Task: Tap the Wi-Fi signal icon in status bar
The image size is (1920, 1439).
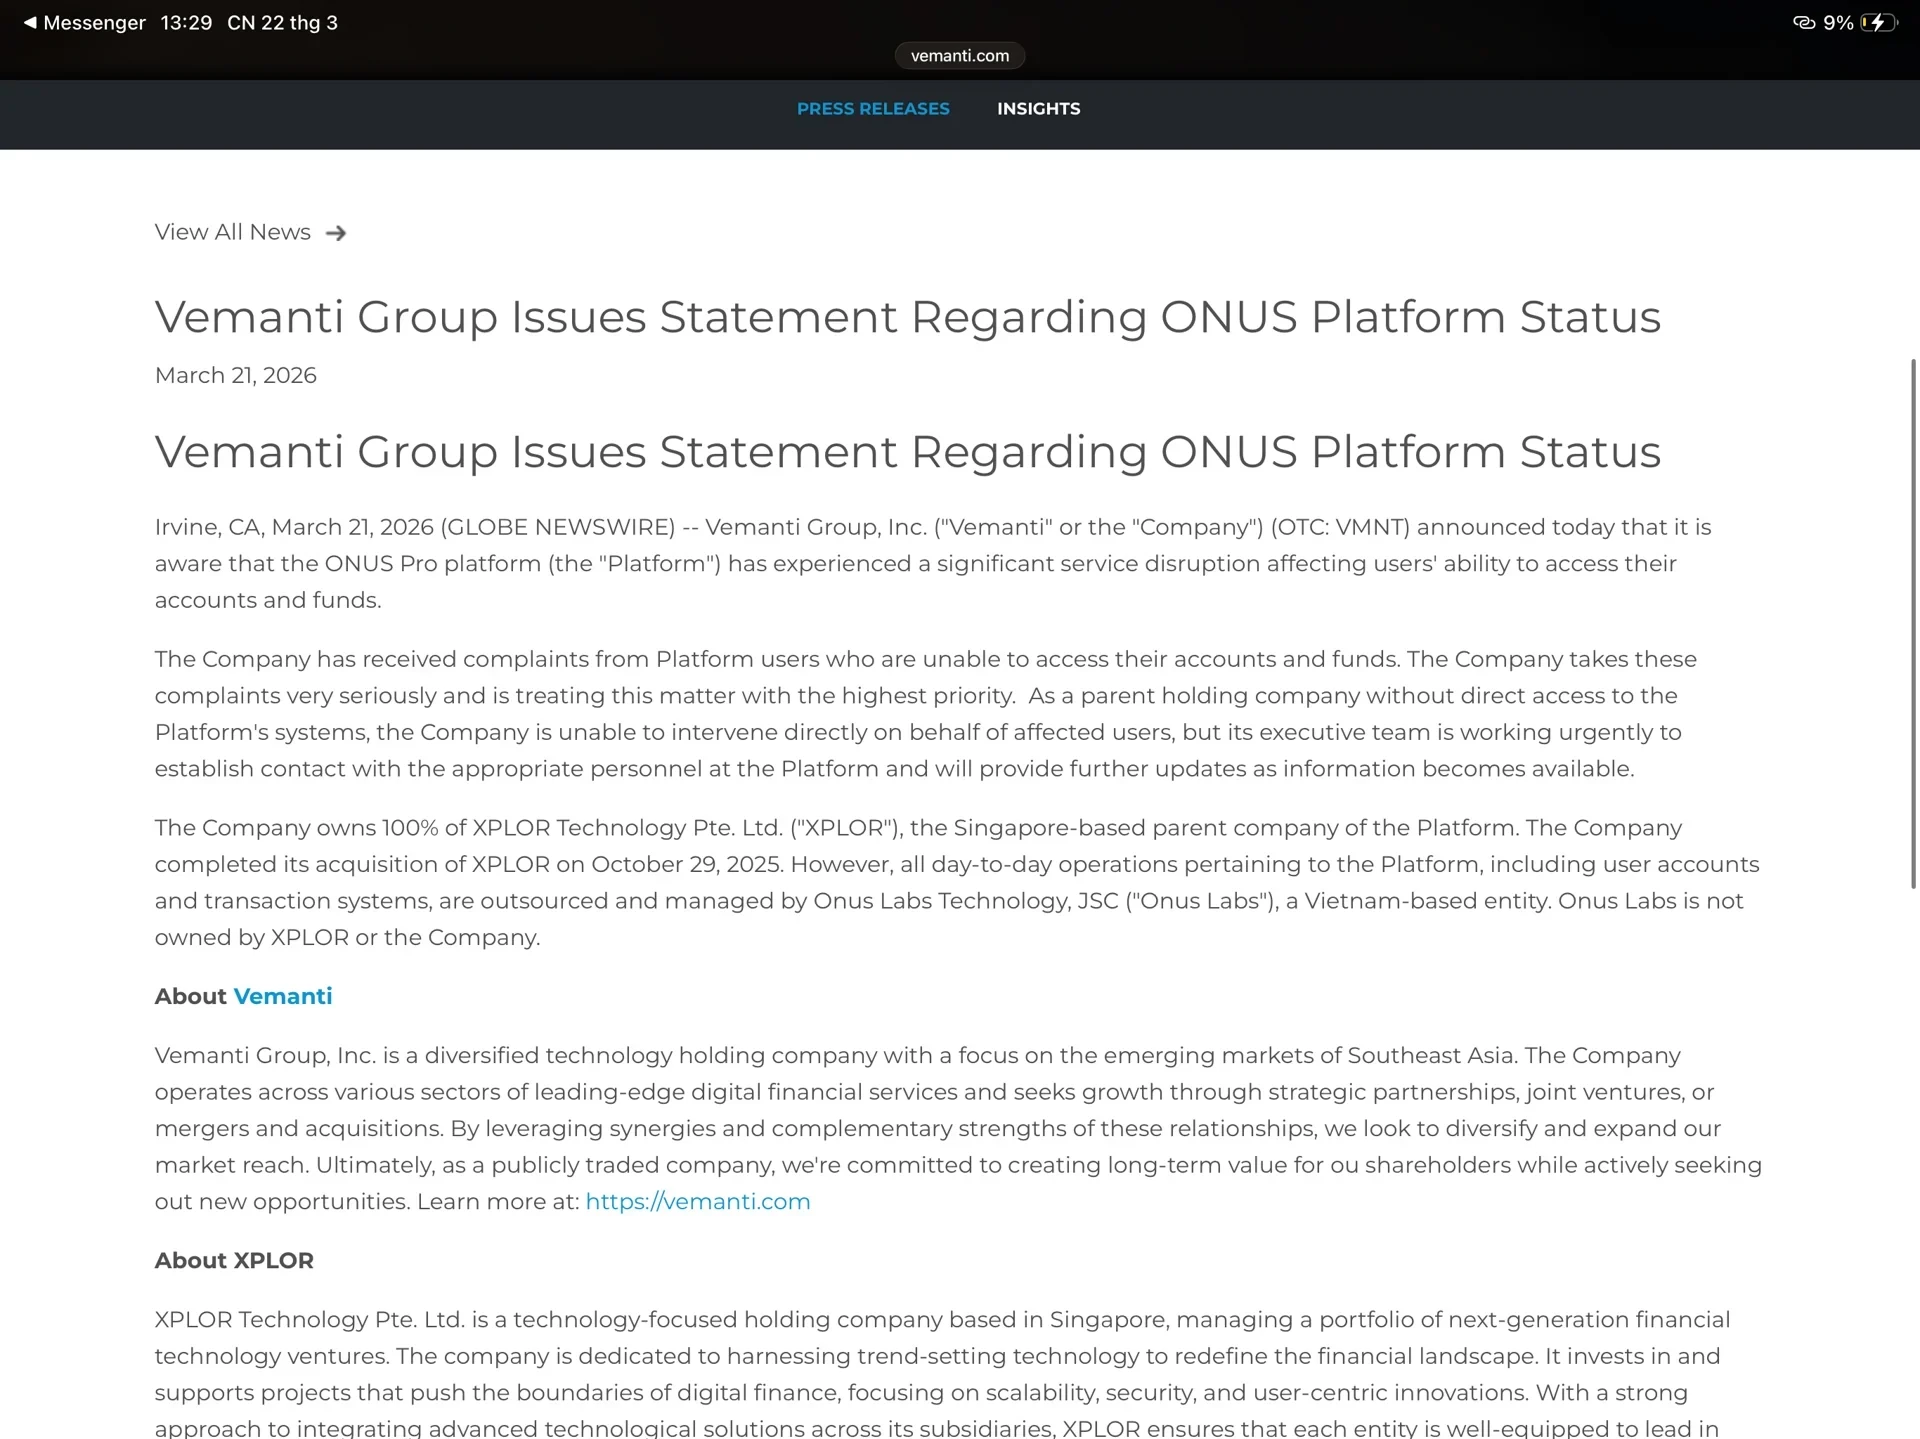Action: [1805, 22]
